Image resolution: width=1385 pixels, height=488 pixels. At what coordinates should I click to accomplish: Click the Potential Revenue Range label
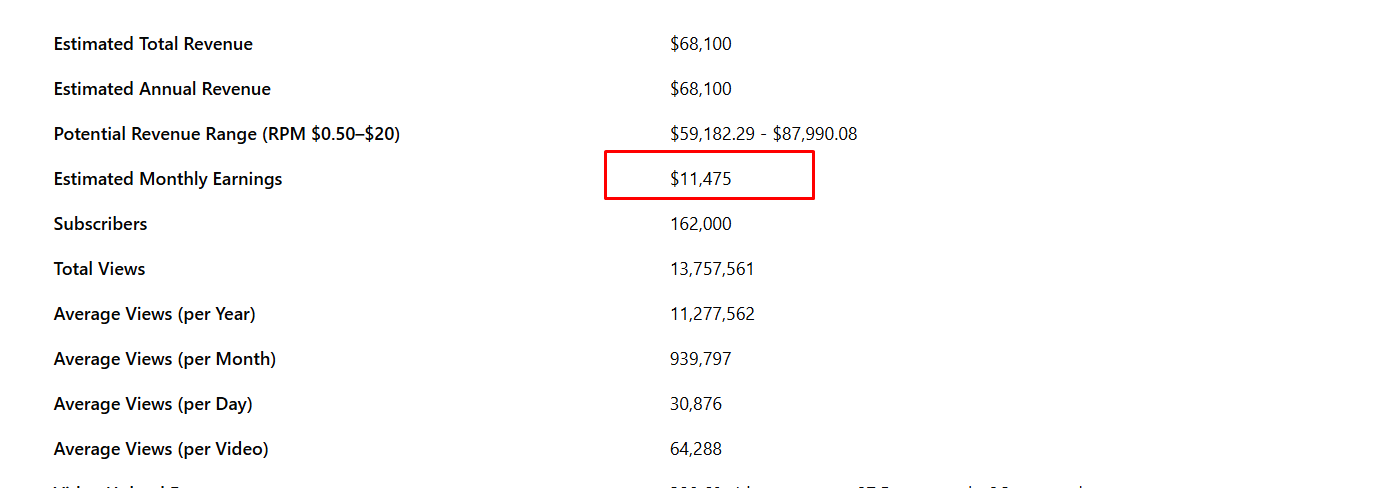coord(226,134)
